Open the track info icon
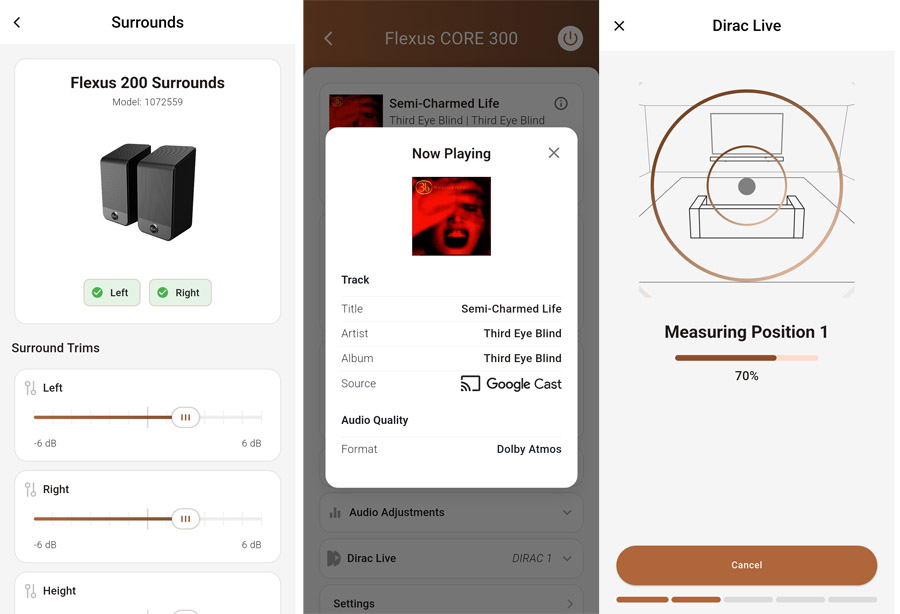Screen dimensions: 900x614 click(561, 103)
